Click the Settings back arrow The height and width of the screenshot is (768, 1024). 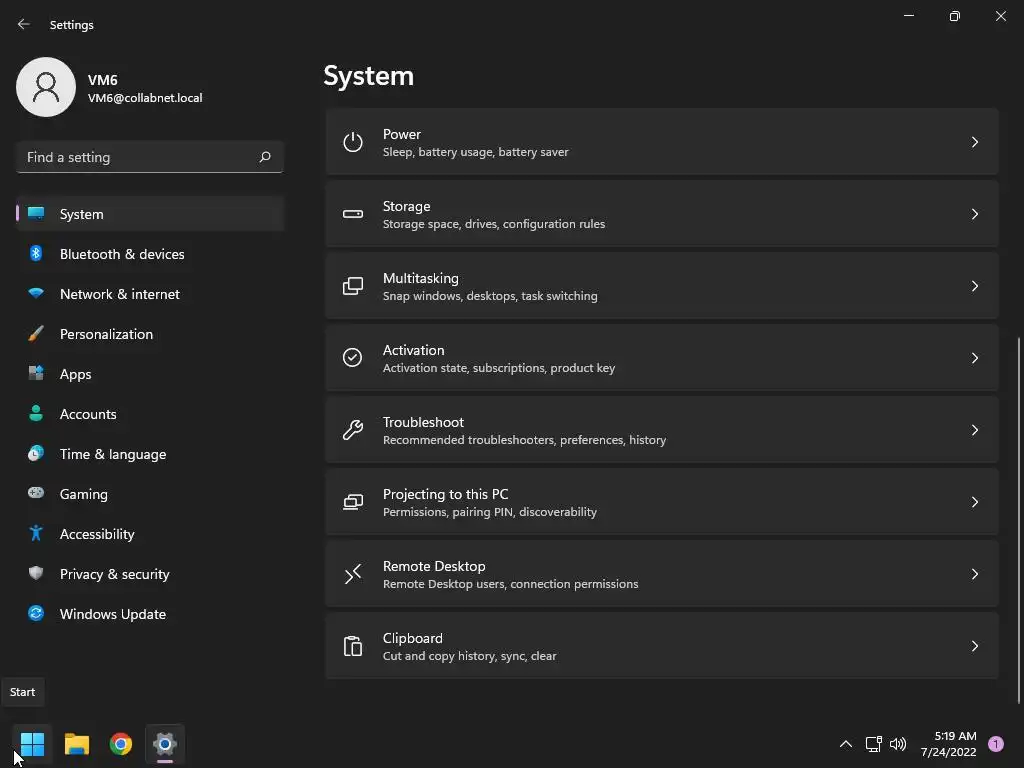24,24
